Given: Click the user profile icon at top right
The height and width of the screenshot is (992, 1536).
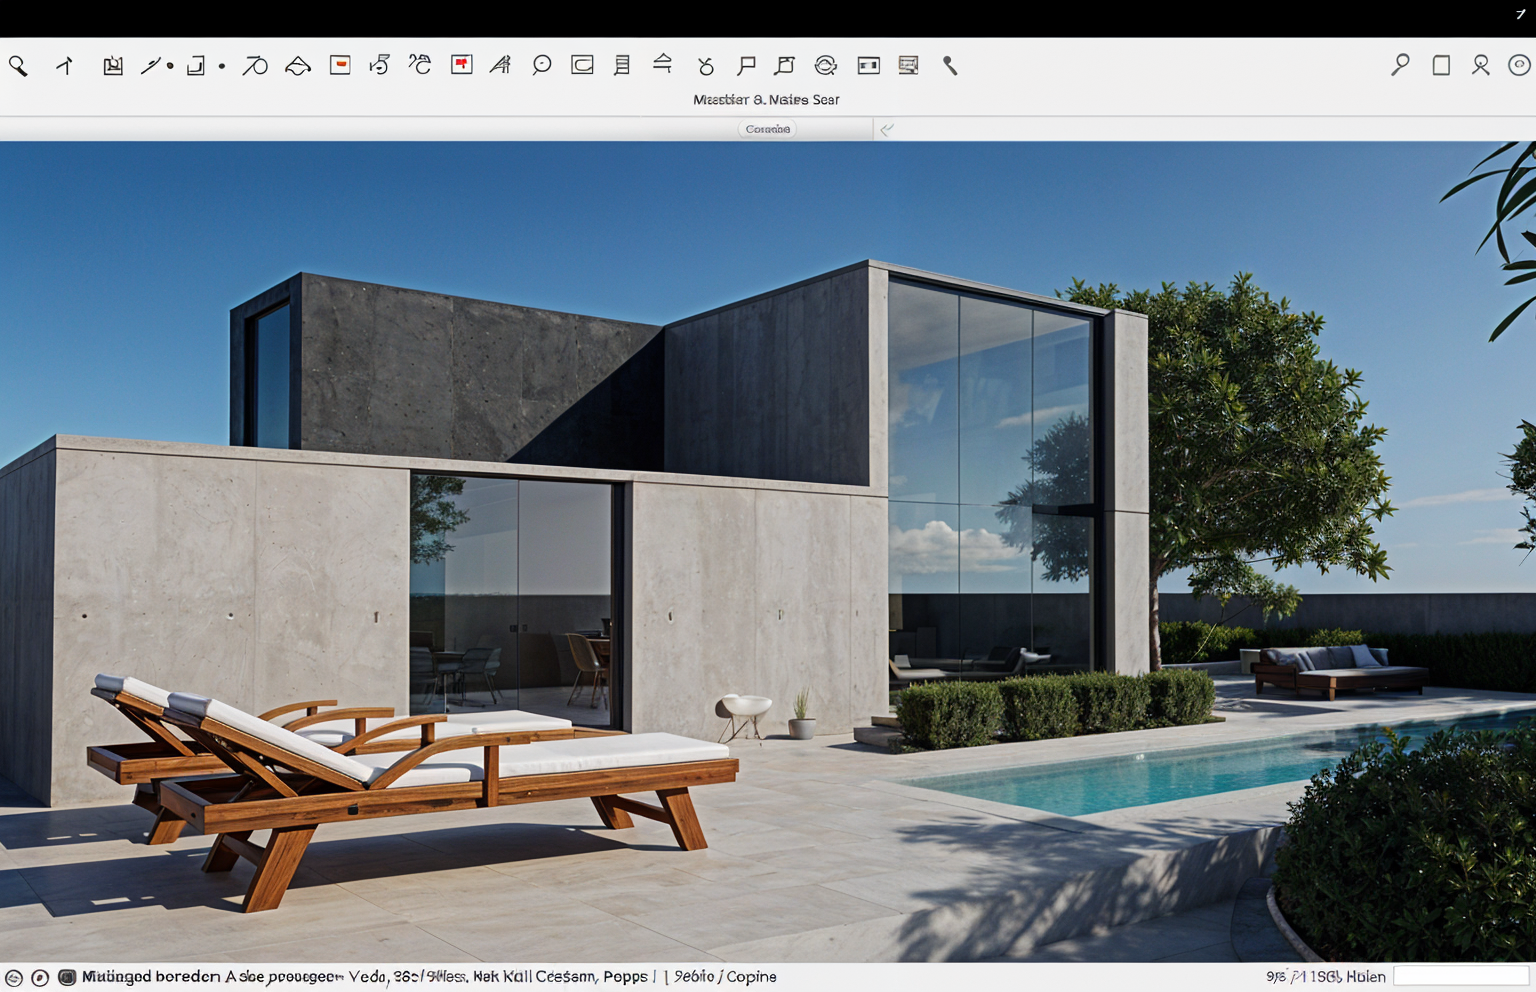Looking at the screenshot, I should point(1480,65).
